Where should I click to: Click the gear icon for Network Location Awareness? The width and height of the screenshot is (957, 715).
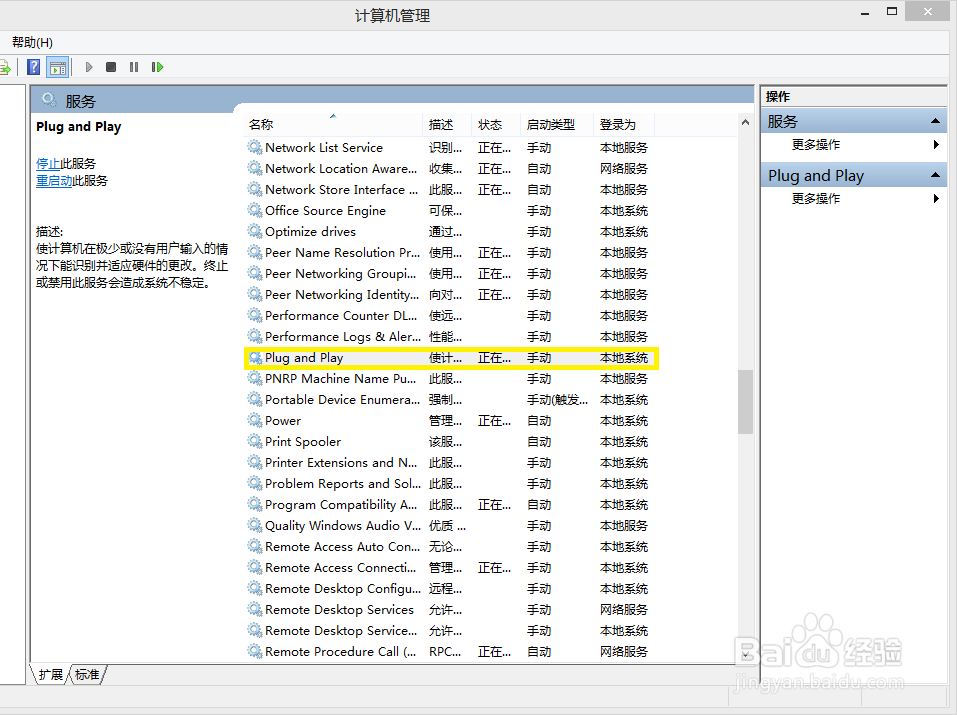(255, 168)
